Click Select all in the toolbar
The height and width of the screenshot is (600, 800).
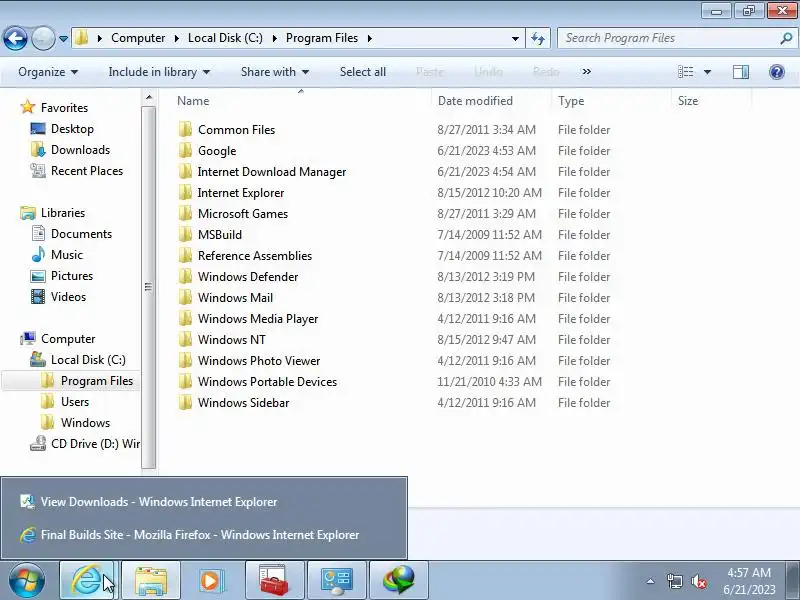363,72
